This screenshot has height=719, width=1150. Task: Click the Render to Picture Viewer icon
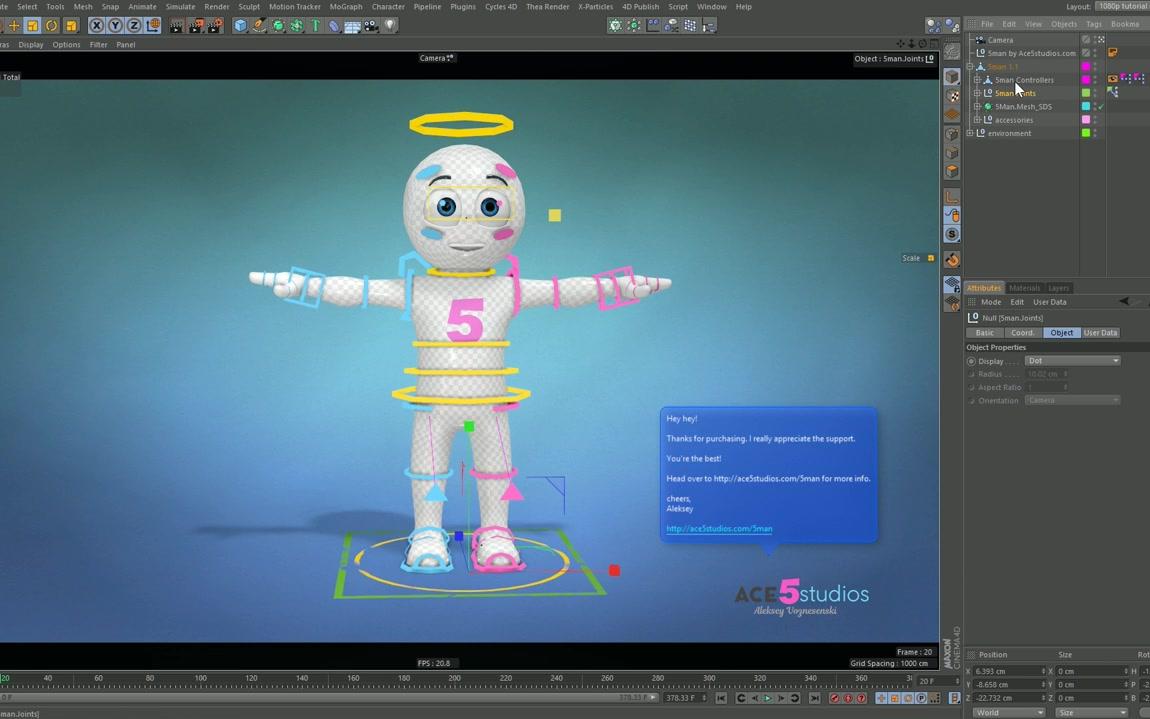(x=194, y=25)
